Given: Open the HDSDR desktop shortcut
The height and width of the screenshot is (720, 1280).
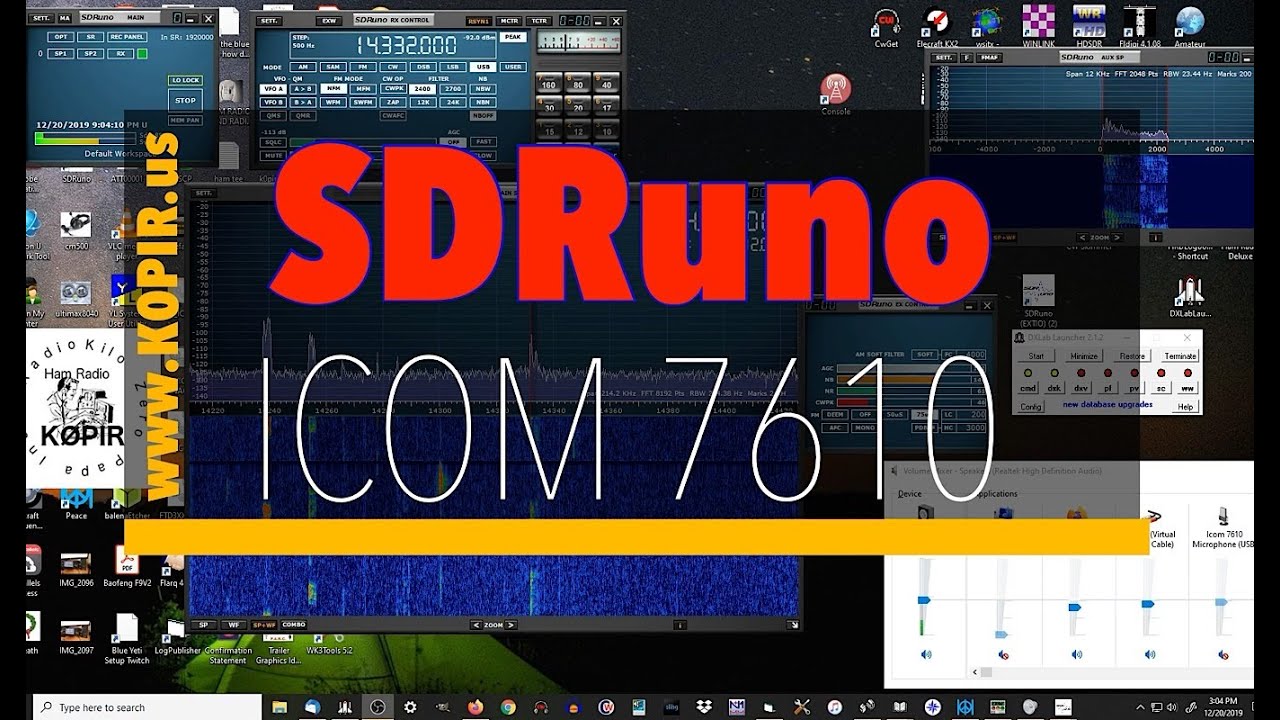Looking at the screenshot, I should click(1088, 27).
